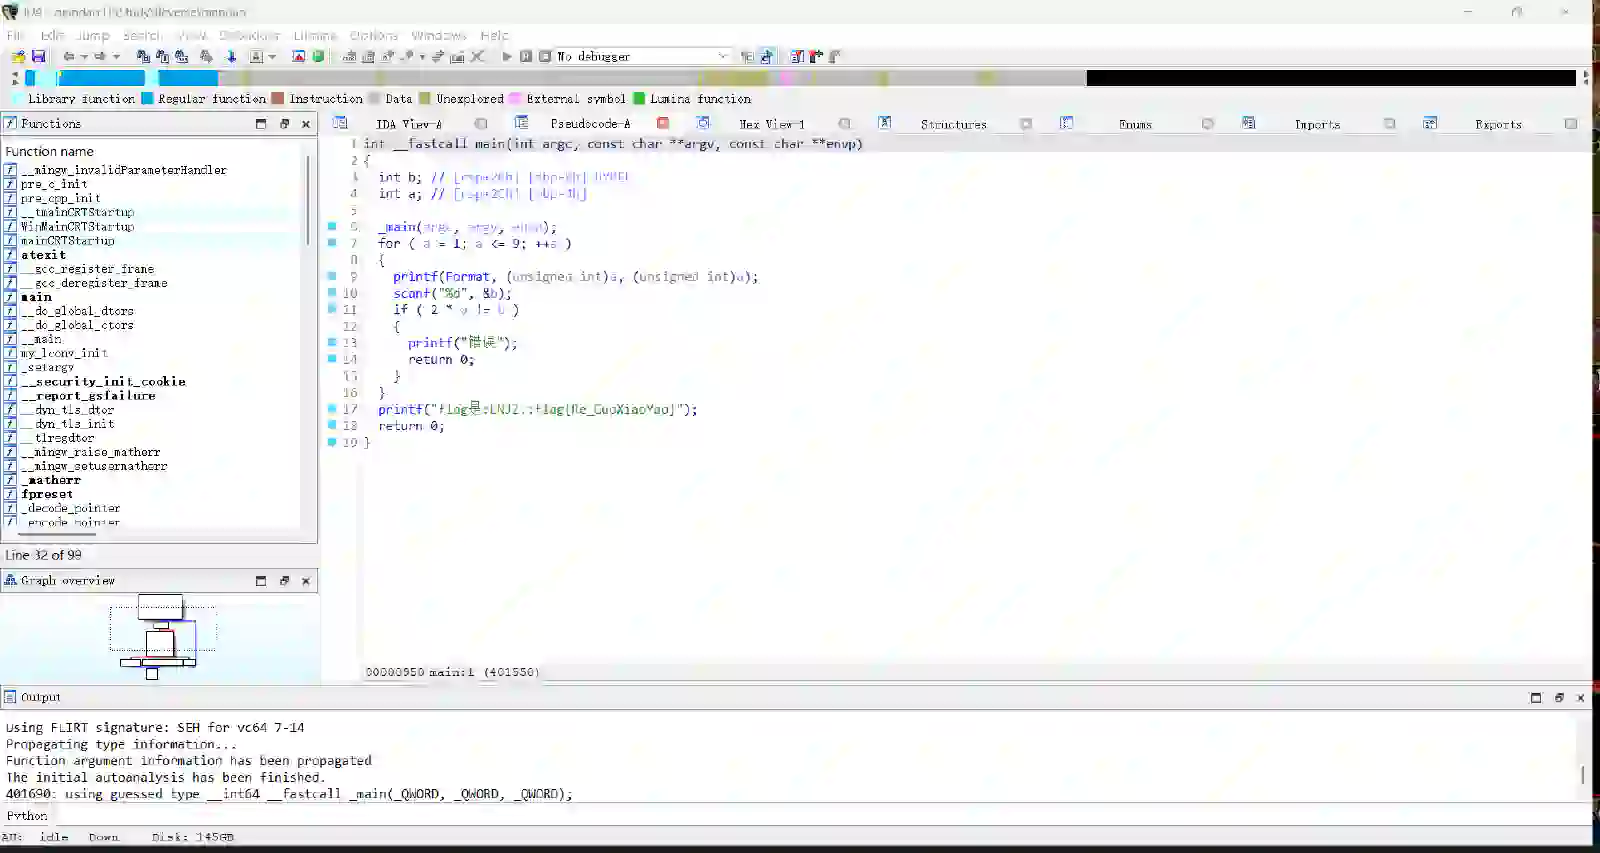Click the Jump back arrow icon
The image size is (1600, 853).
click(x=68, y=57)
